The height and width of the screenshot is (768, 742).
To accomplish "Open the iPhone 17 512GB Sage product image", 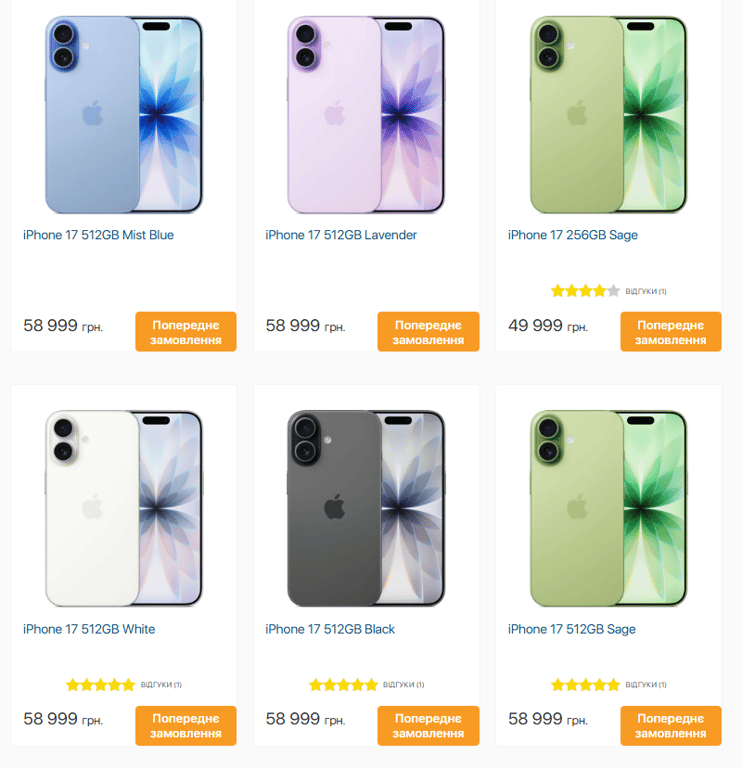I will [608, 508].
